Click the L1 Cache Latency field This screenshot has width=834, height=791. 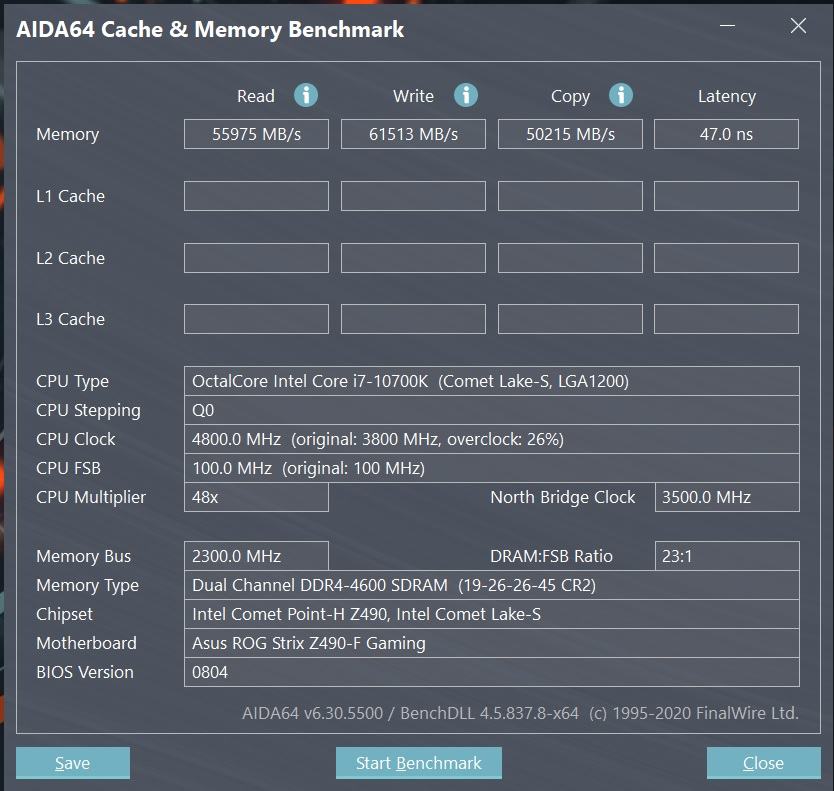(x=726, y=196)
